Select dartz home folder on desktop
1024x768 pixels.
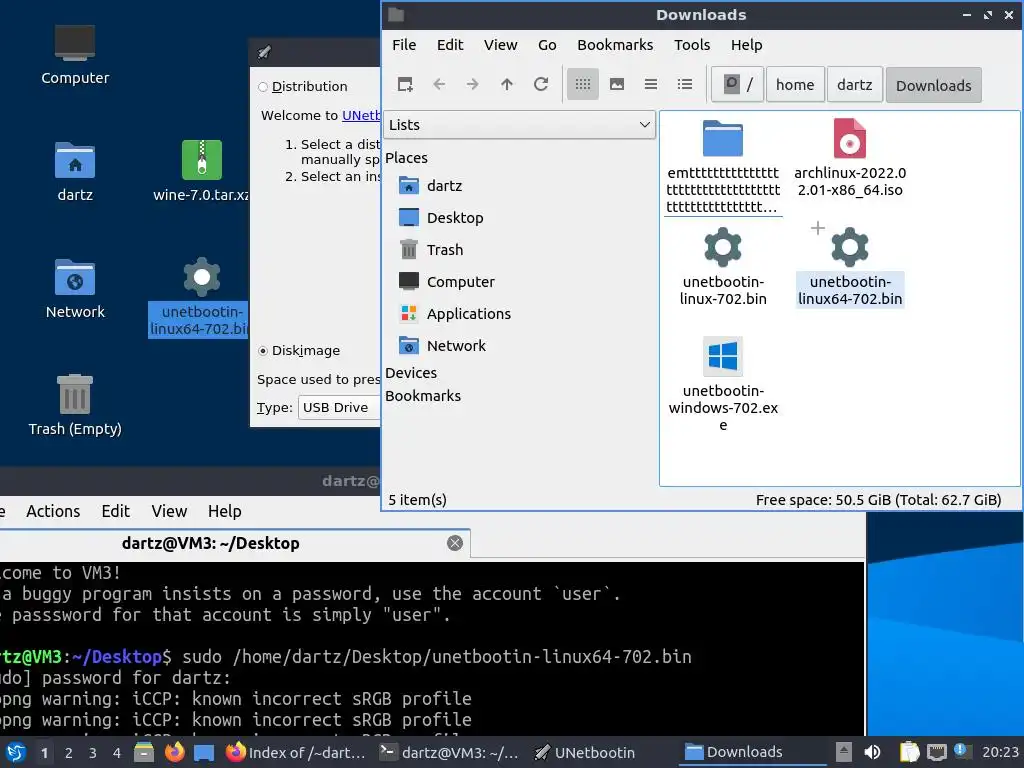click(x=75, y=172)
